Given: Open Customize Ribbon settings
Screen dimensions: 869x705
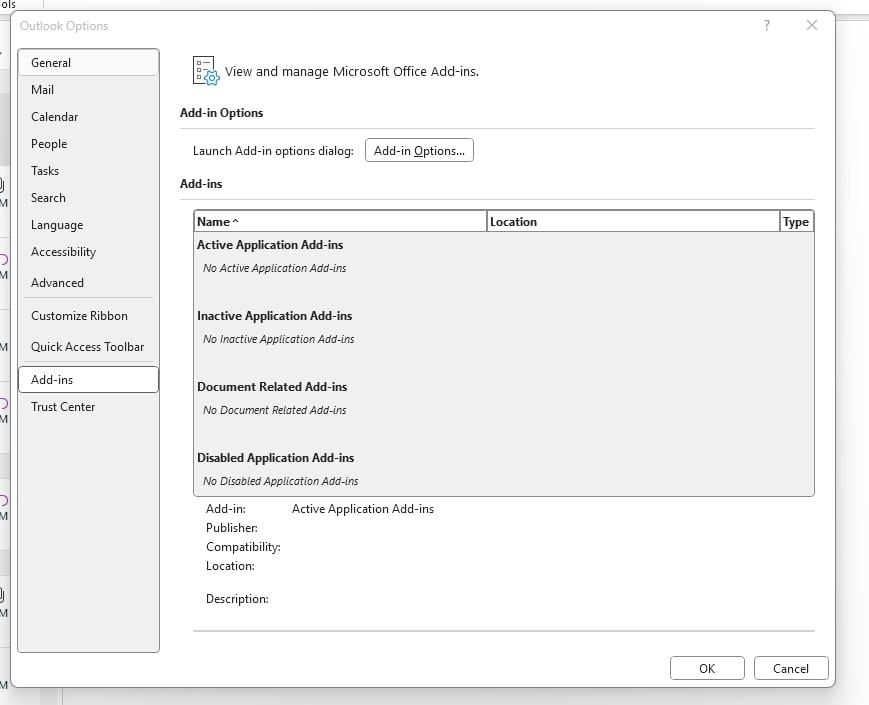Looking at the screenshot, I should point(88,316).
